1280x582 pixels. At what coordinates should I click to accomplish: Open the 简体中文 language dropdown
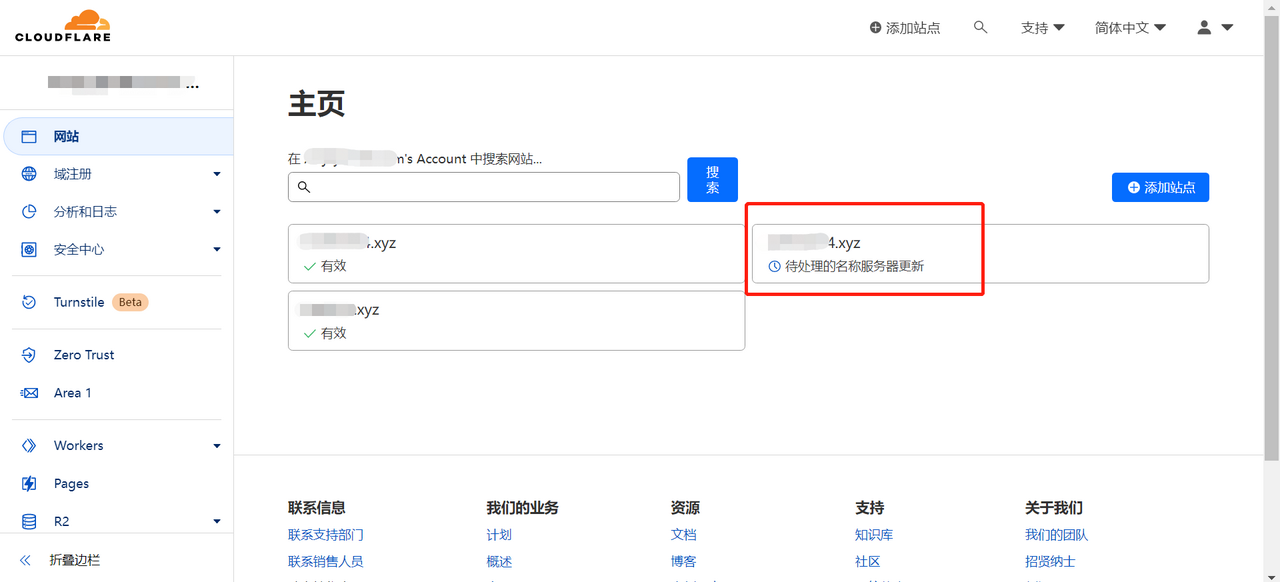point(1130,28)
